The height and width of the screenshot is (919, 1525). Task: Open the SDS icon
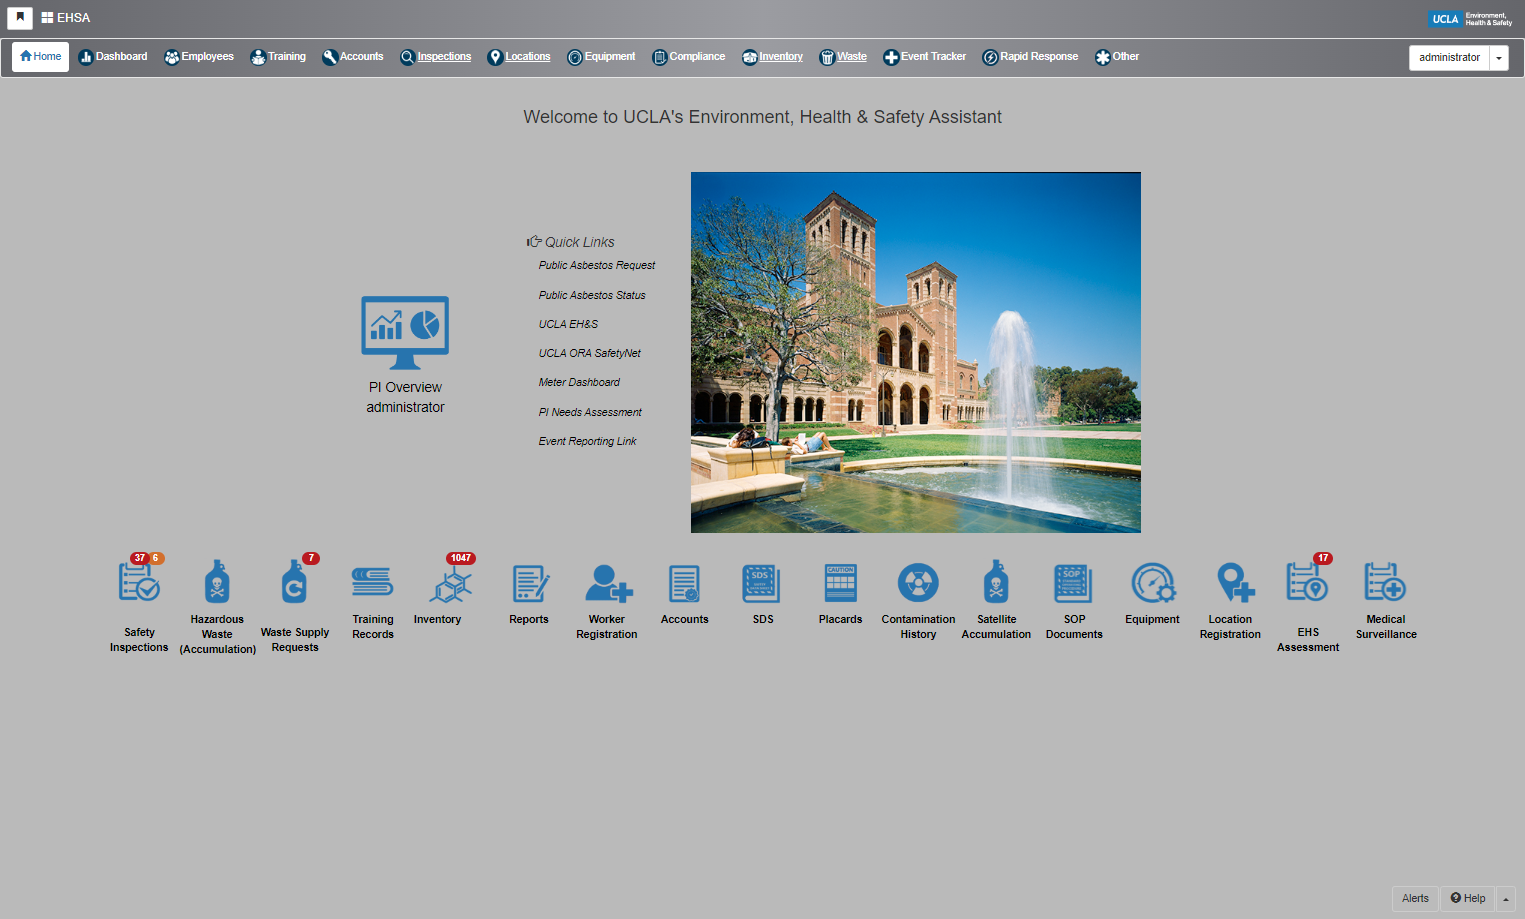click(762, 584)
